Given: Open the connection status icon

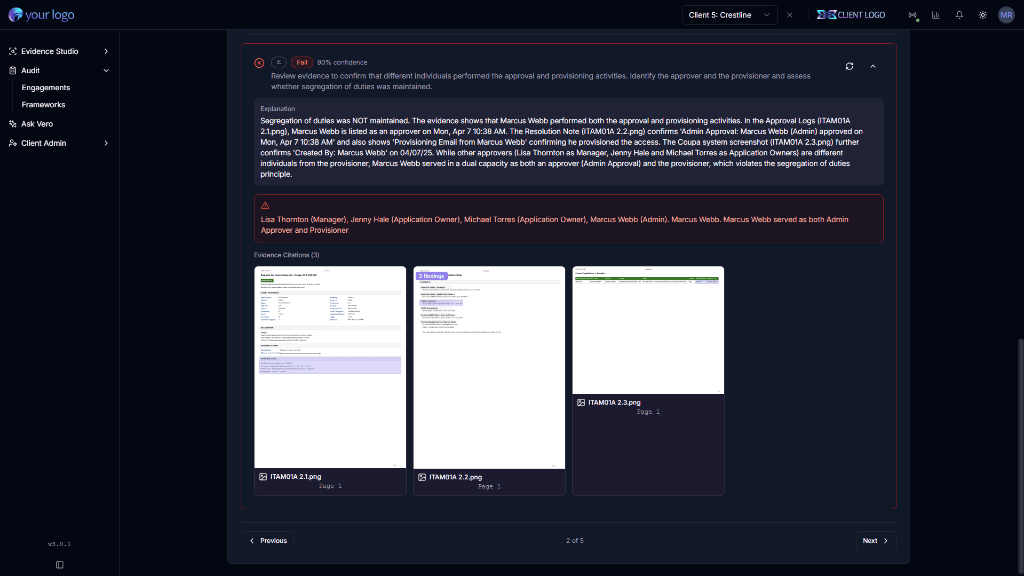Looking at the screenshot, I should click(912, 15).
